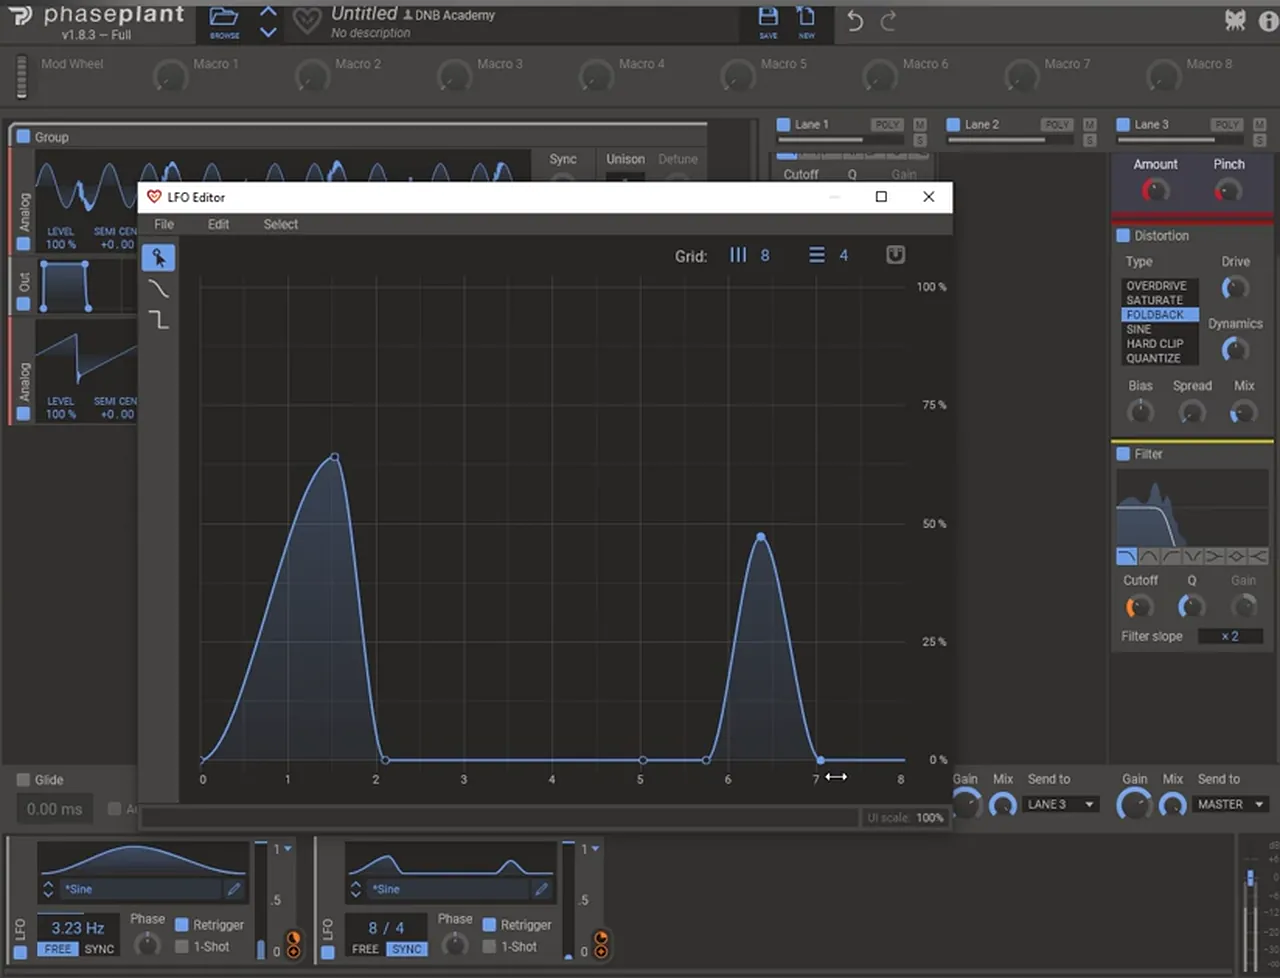Click the info icon at top right
The height and width of the screenshot is (978, 1280).
tap(1268, 21)
